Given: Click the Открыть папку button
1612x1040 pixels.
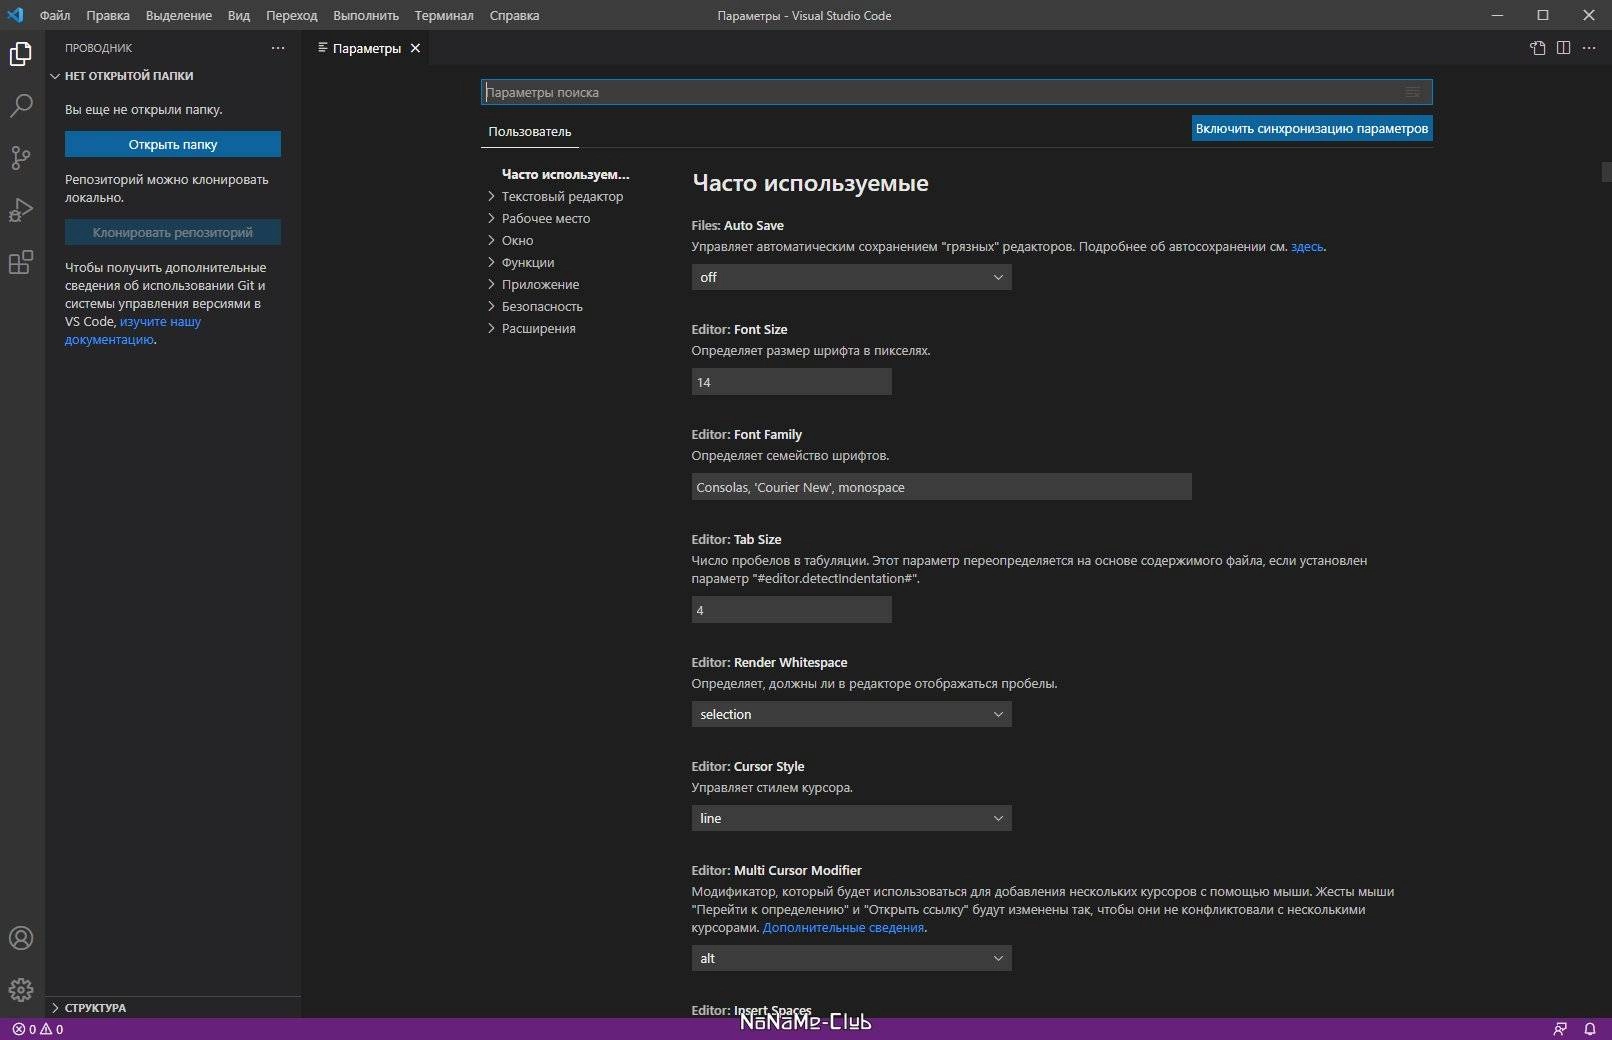Looking at the screenshot, I should click(173, 144).
